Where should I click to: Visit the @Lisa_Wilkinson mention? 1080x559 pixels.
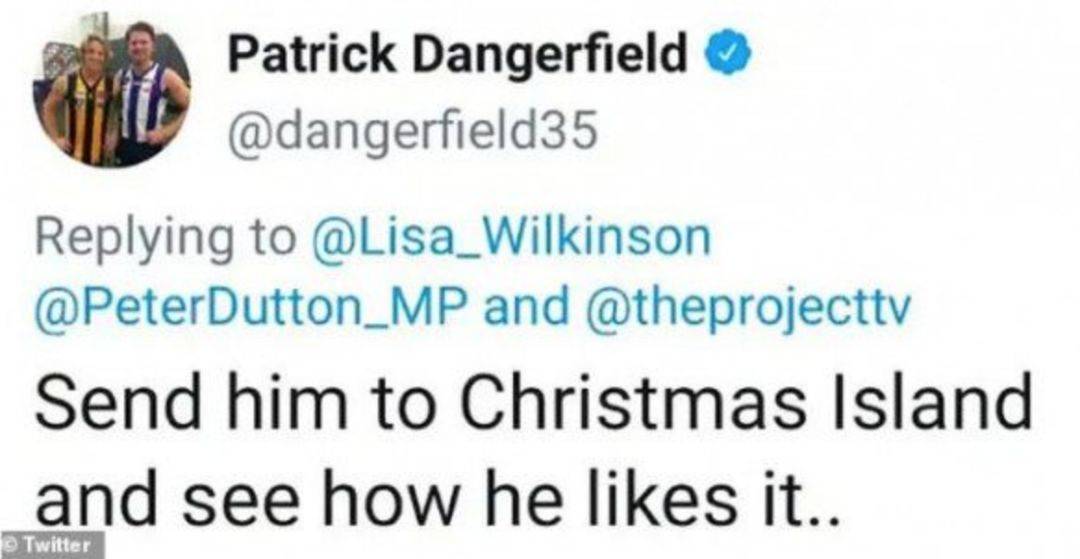tap(511, 236)
